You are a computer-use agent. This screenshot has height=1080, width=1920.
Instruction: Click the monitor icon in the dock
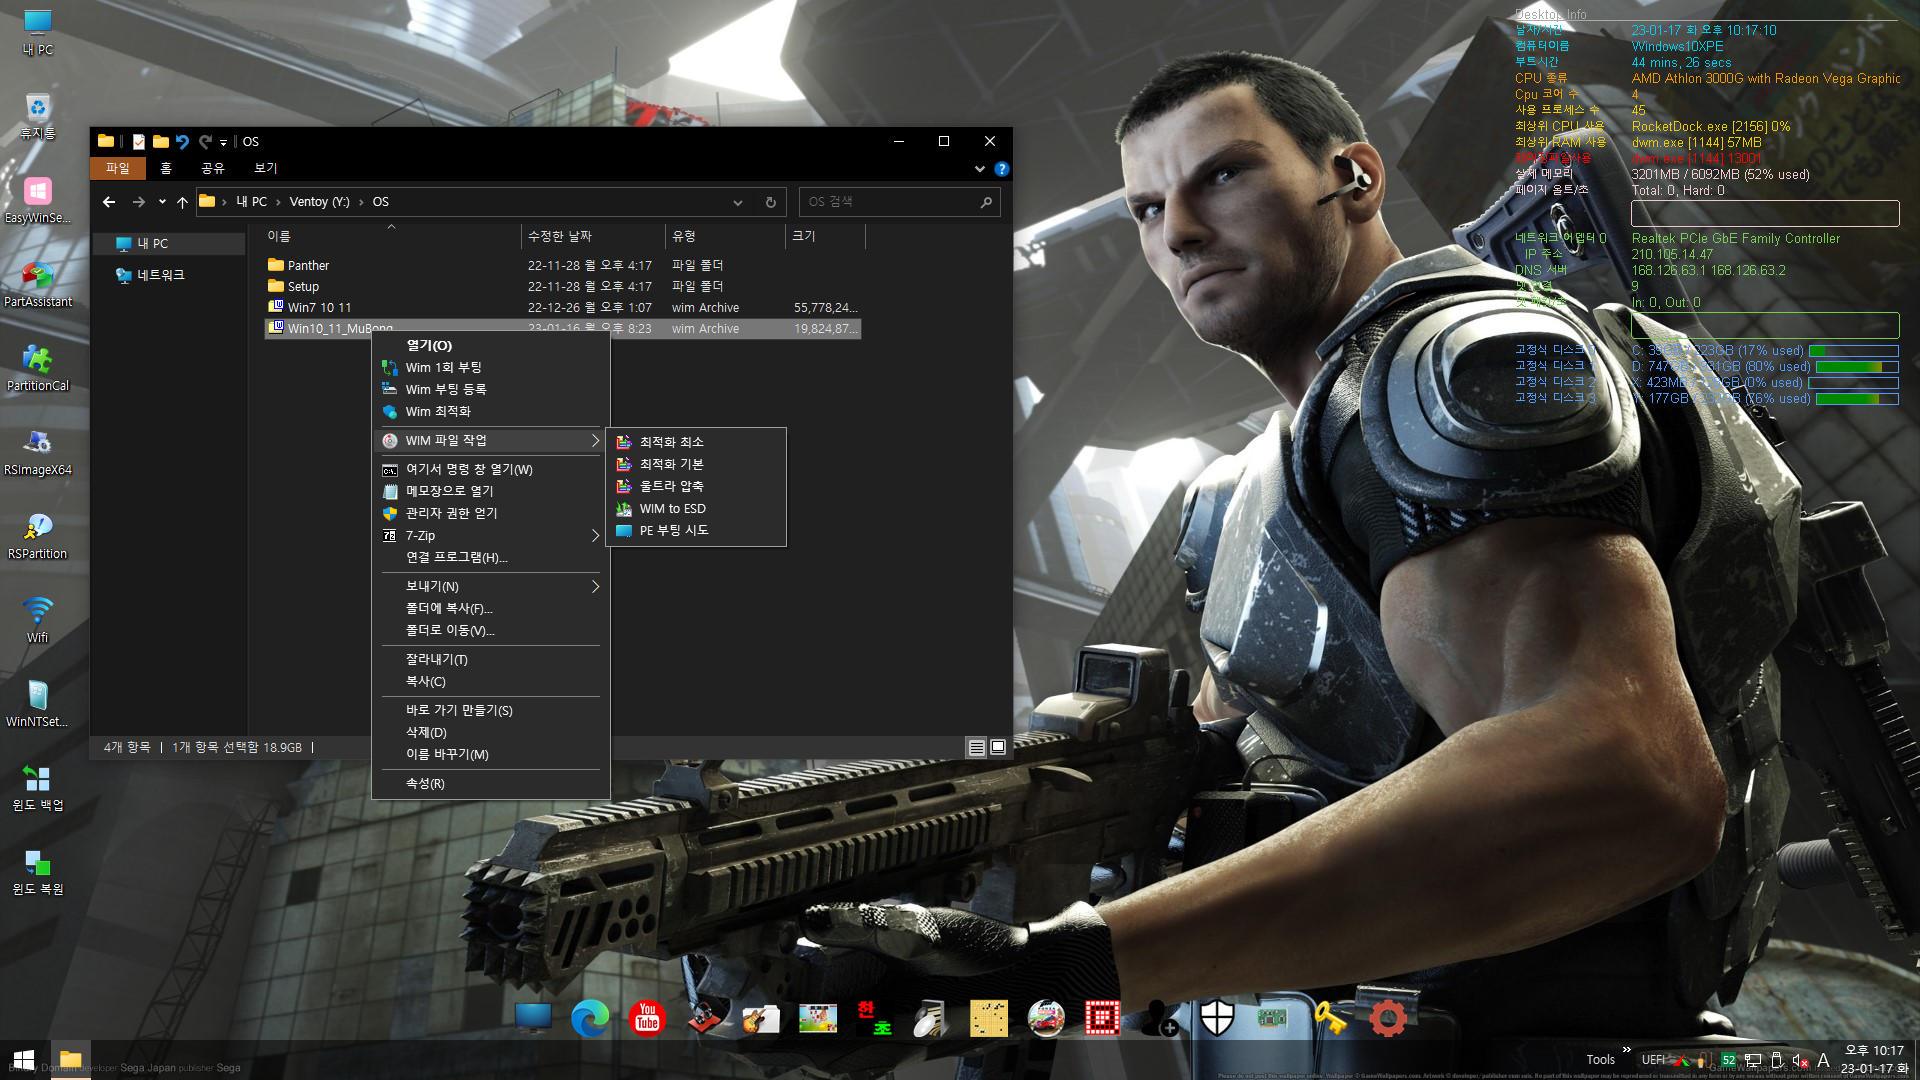tap(533, 1018)
